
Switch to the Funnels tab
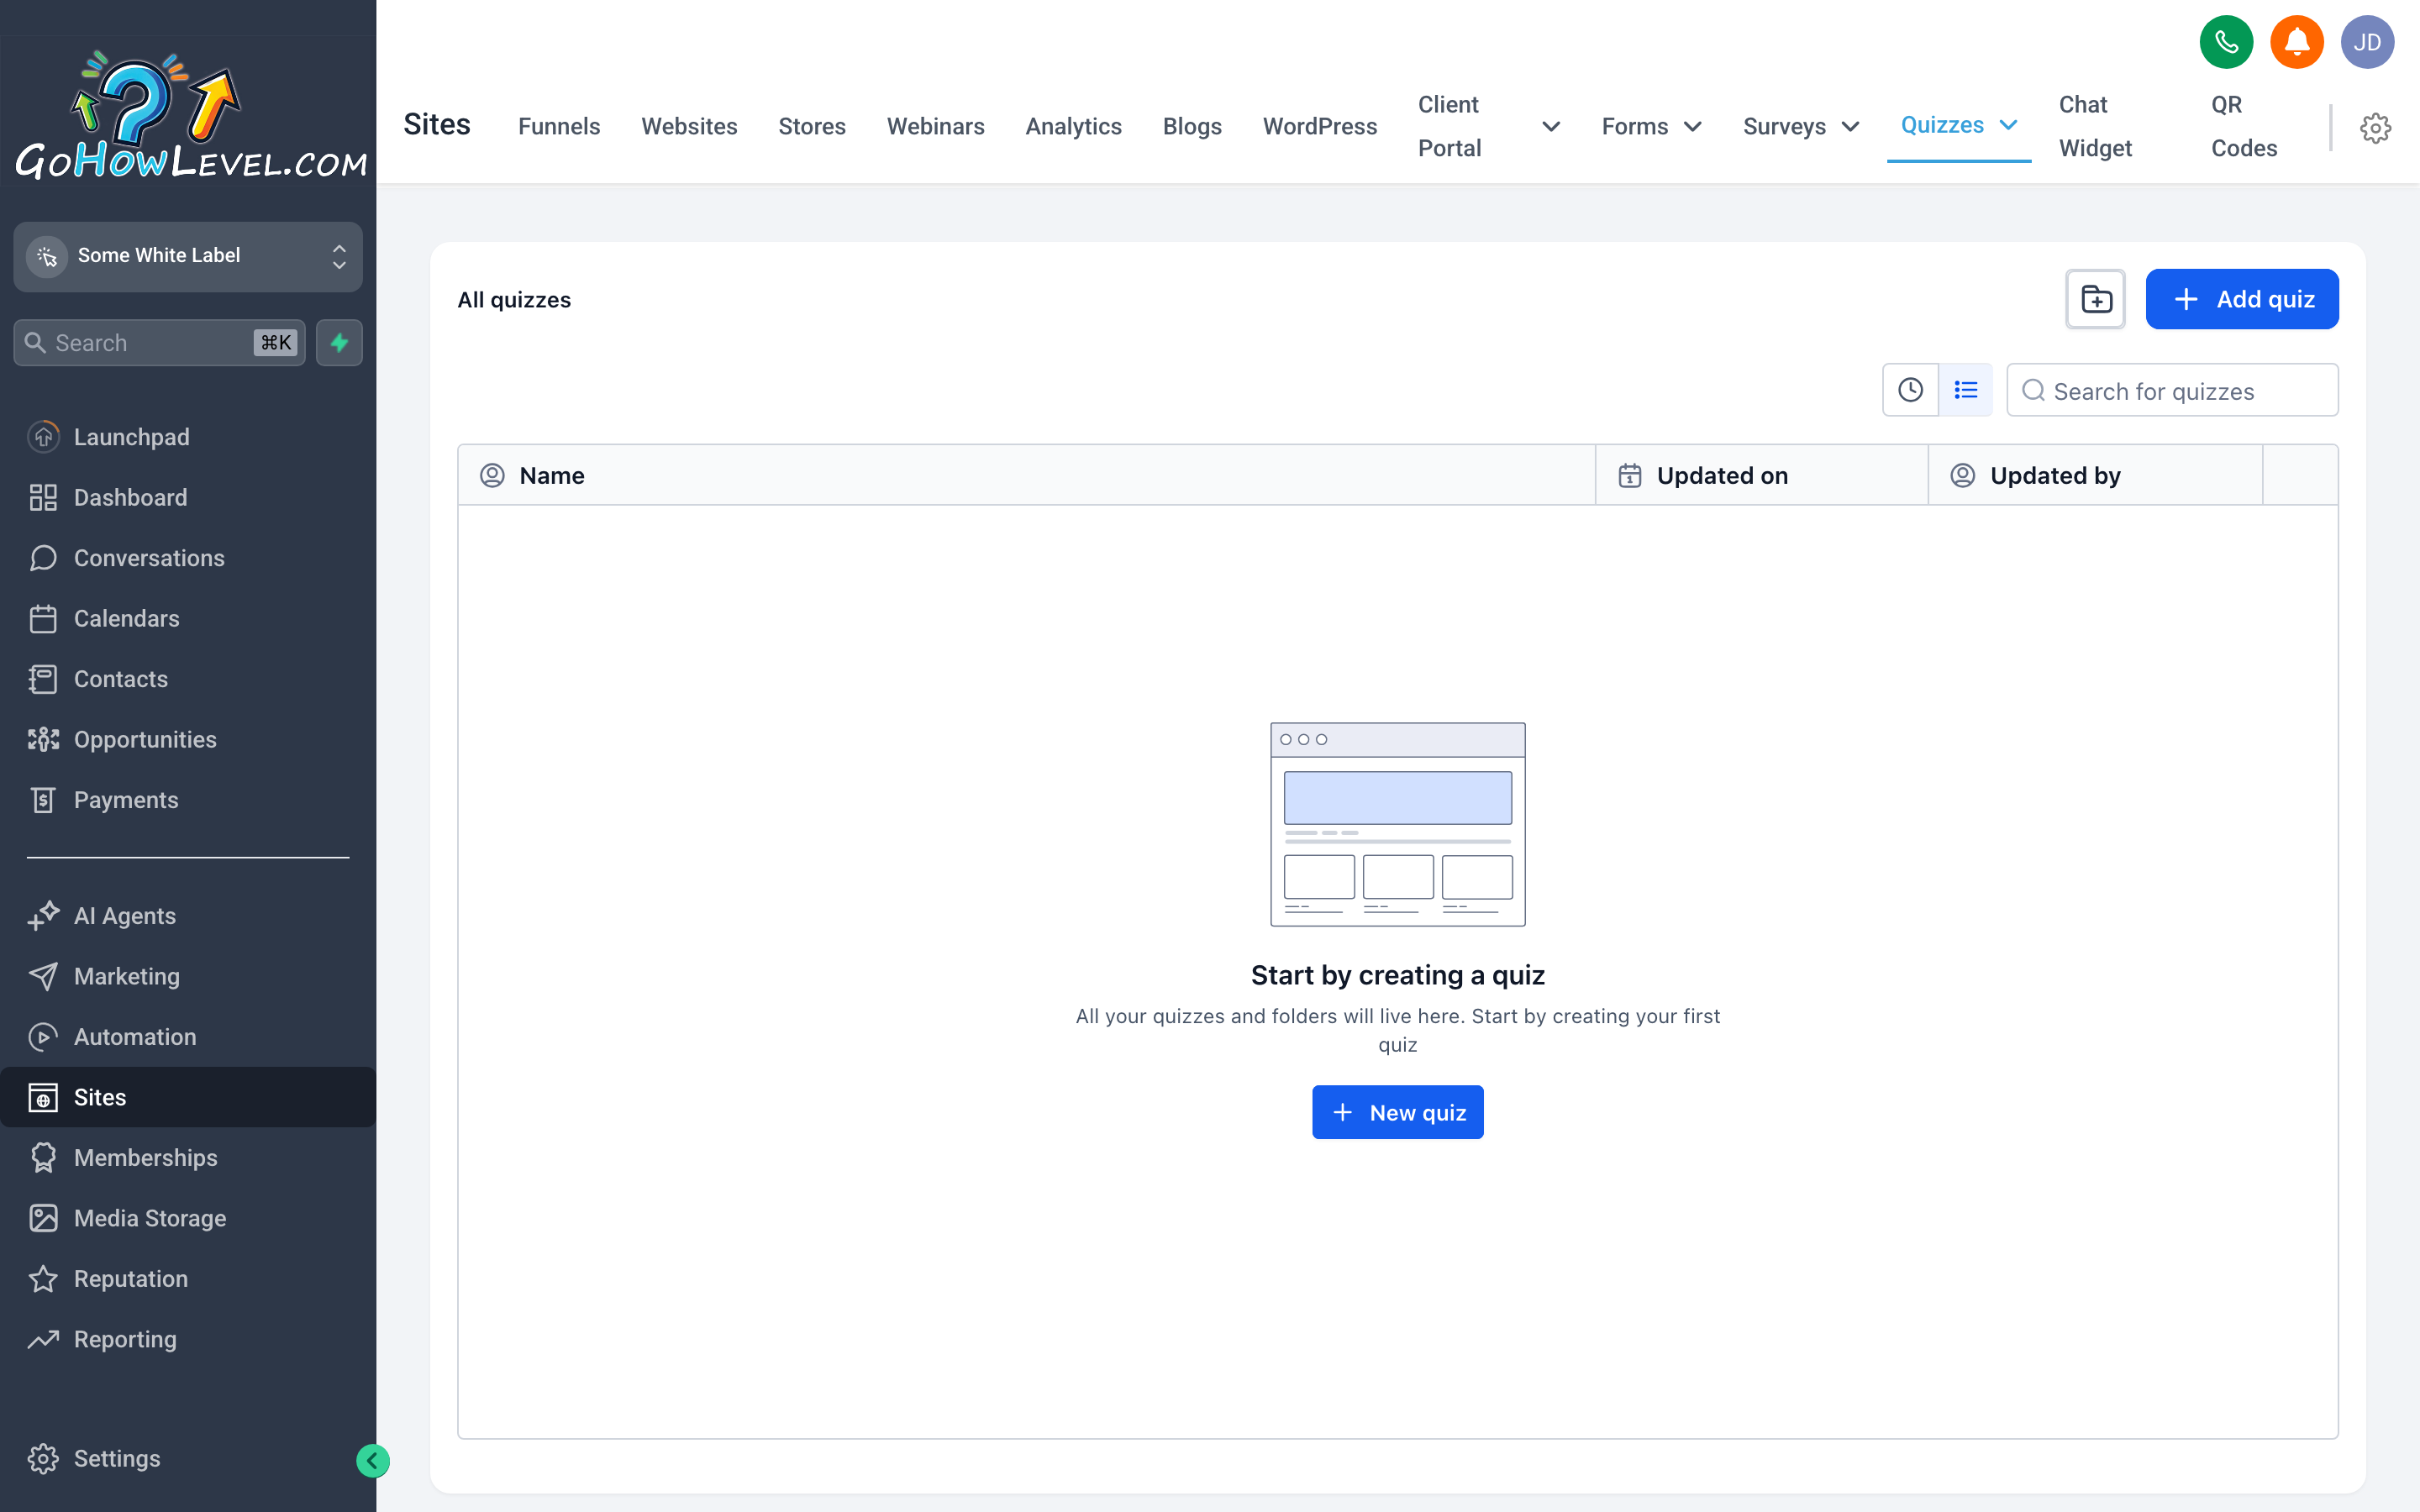559,126
